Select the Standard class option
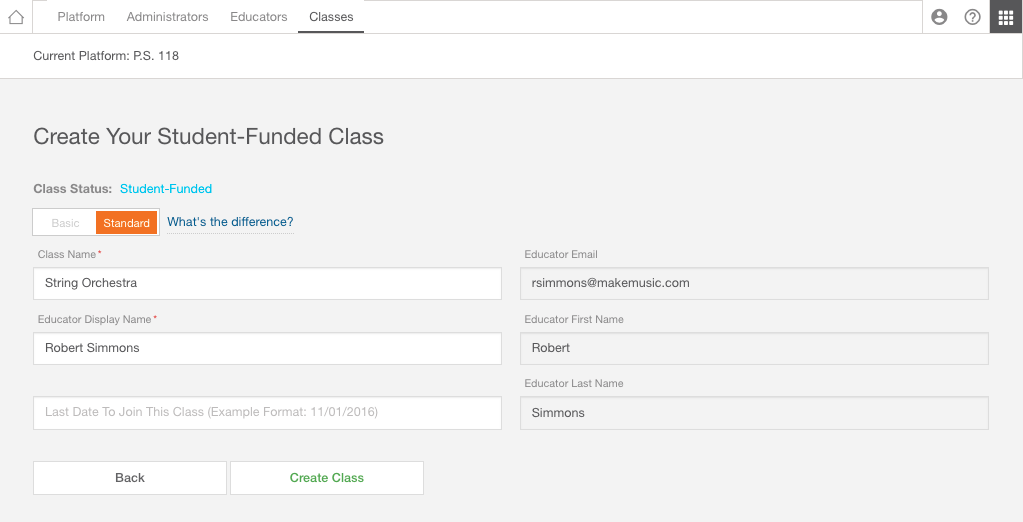The image size is (1023, 522). pyautogui.click(x=127, y=223)
